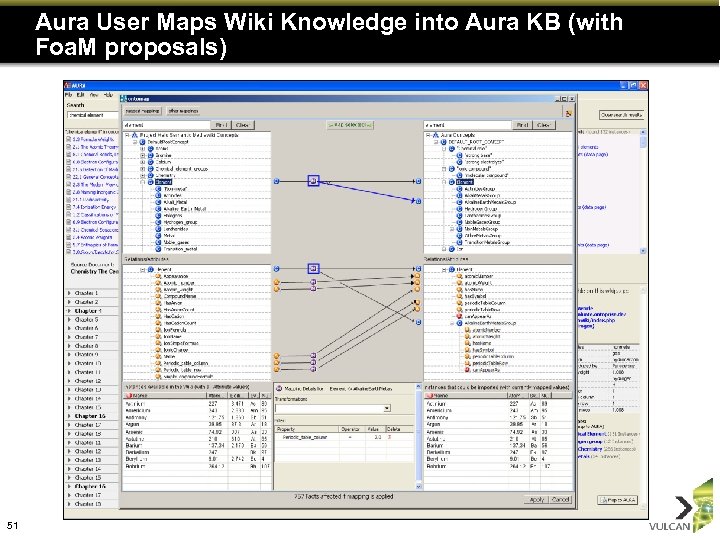
Task: Click the Project Halo root icon in left tree
Action: click(135, 135)
